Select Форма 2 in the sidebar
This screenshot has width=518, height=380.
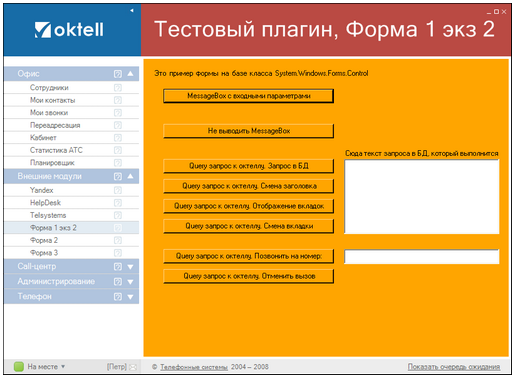[x=72, y=240]
